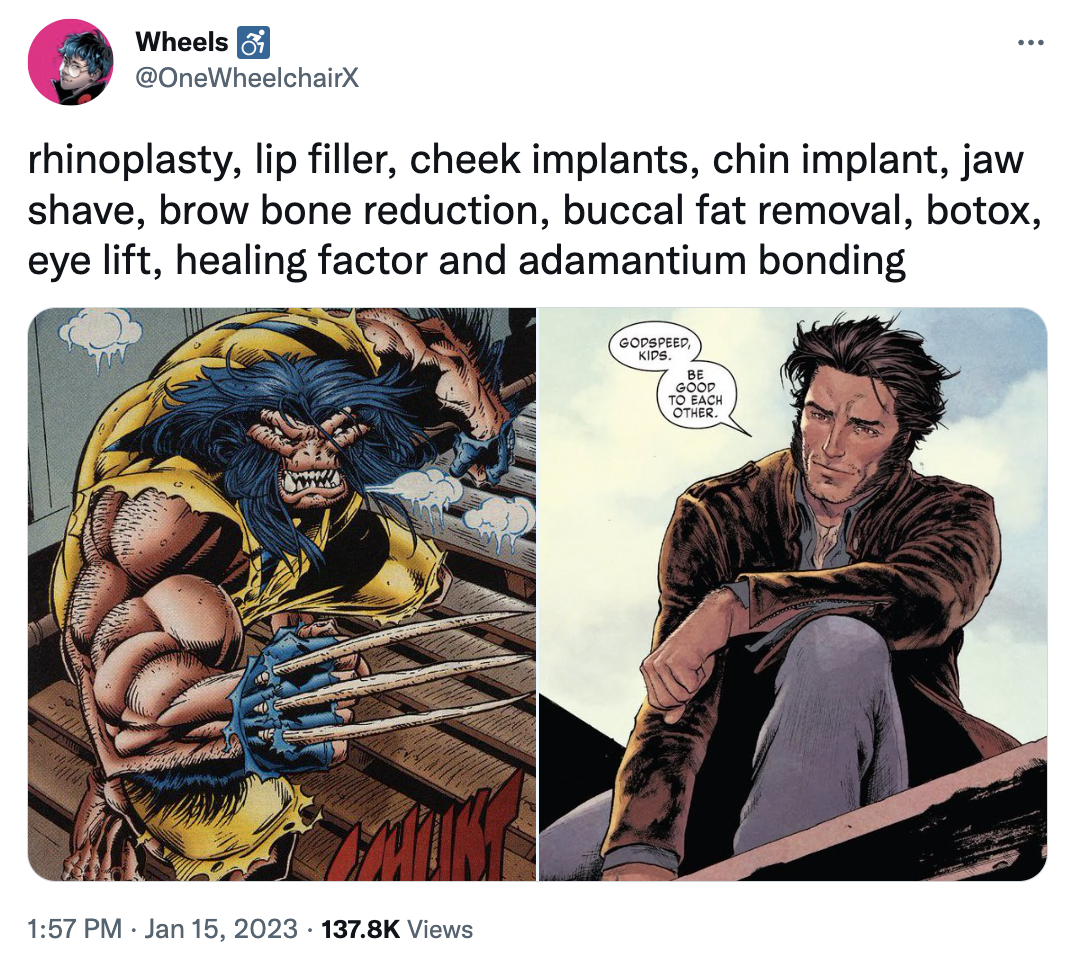Screen dimensions: 1070x964
Task: Click the Wheels profile avatar
Action: click(x=70, y=61)
